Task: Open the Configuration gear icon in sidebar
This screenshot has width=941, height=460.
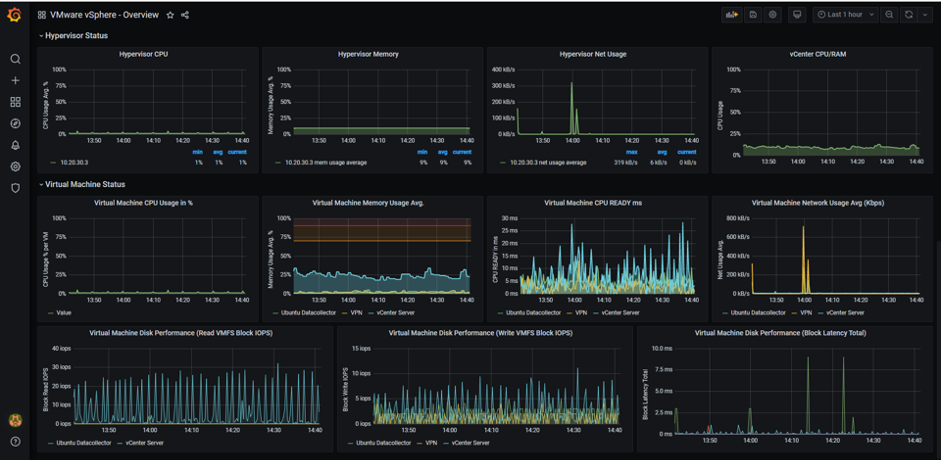Action: click(x=16, y=167)
